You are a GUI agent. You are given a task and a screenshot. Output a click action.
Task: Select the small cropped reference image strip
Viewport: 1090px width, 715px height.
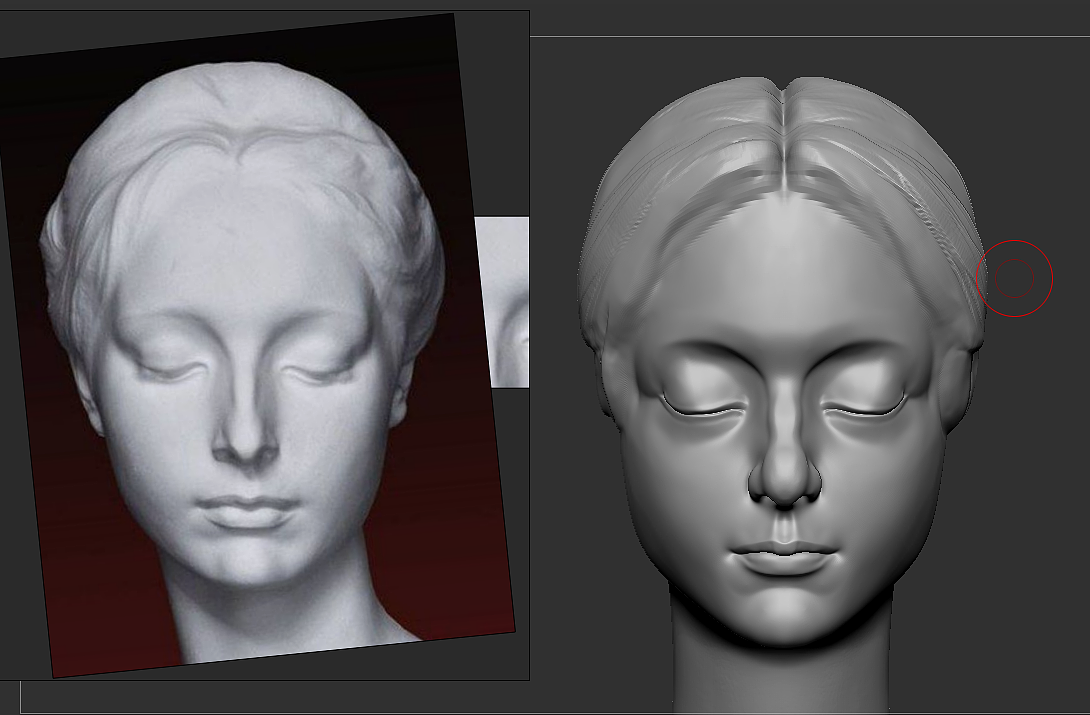coord(502,302)
